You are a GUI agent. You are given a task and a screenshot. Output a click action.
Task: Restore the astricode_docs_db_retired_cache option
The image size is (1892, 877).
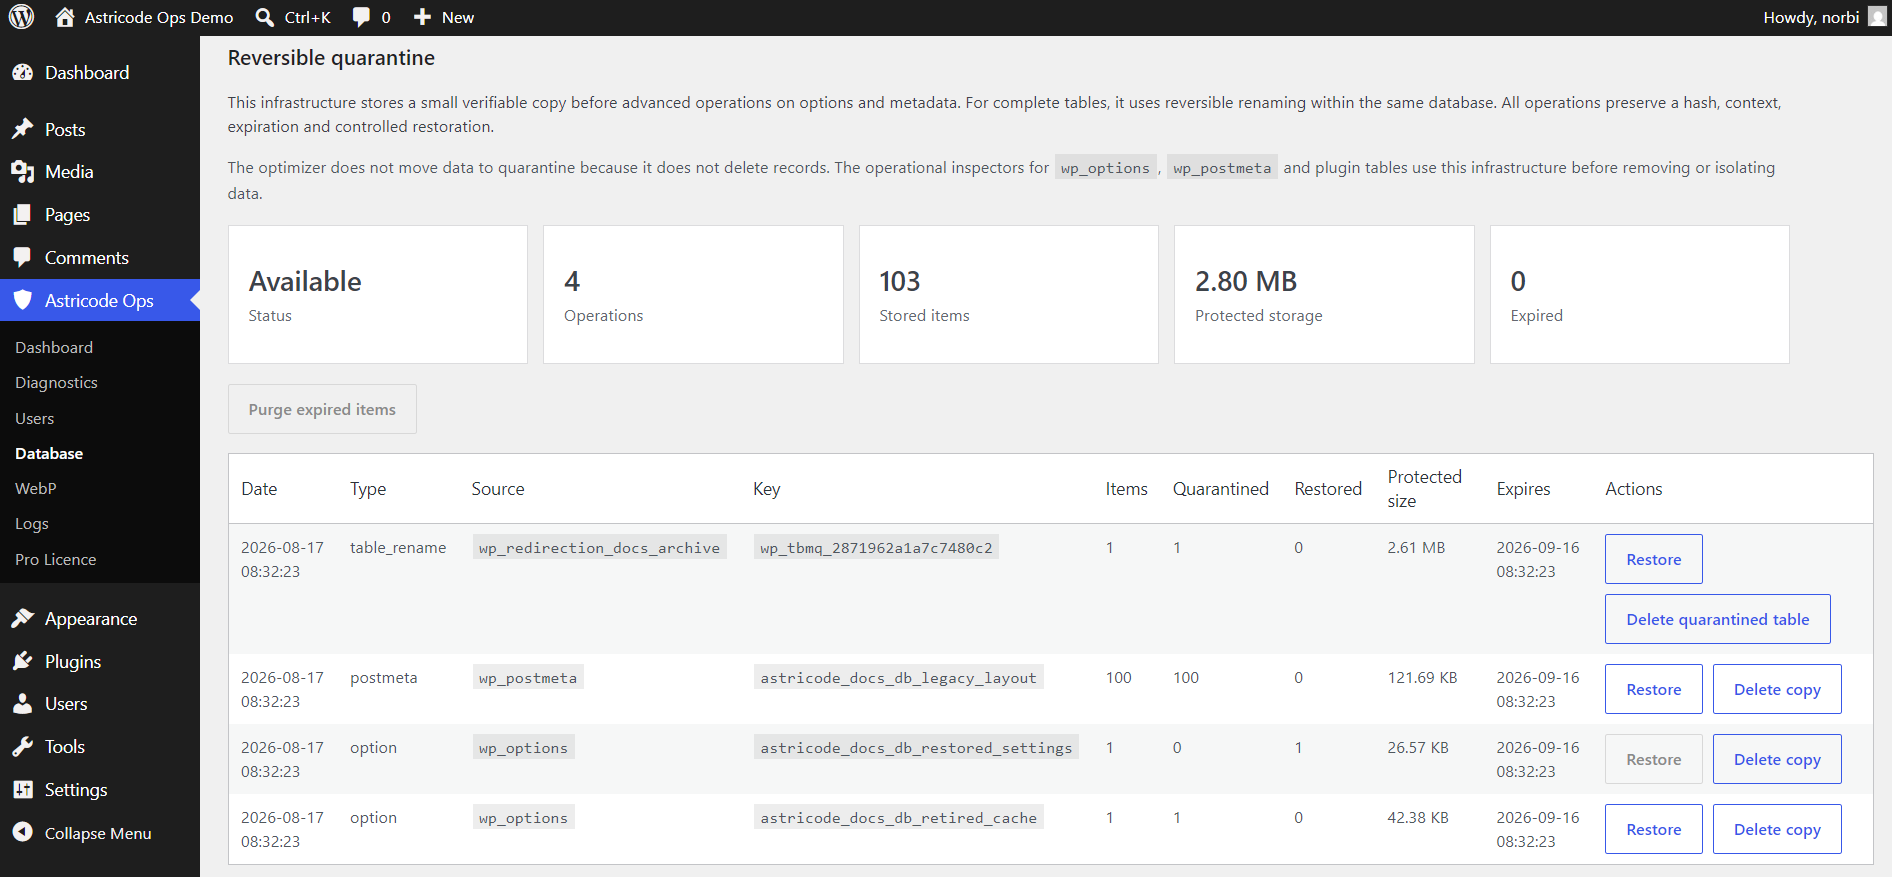click(1653, 829)
